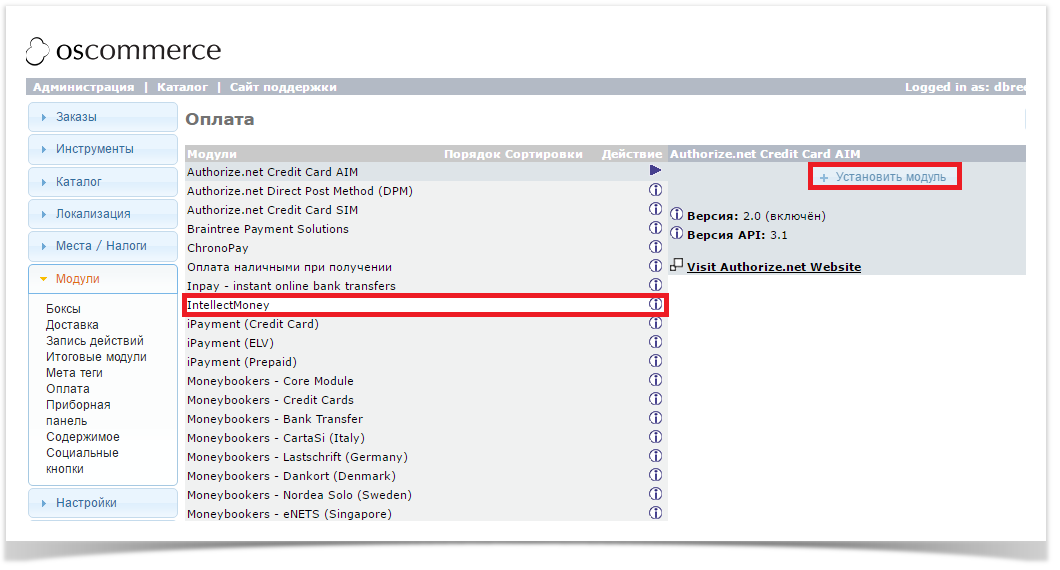Viewport: 1060px width, 570px height.
Task: Open Сайт поддержки in the top menu
Action: coord(283,87)
